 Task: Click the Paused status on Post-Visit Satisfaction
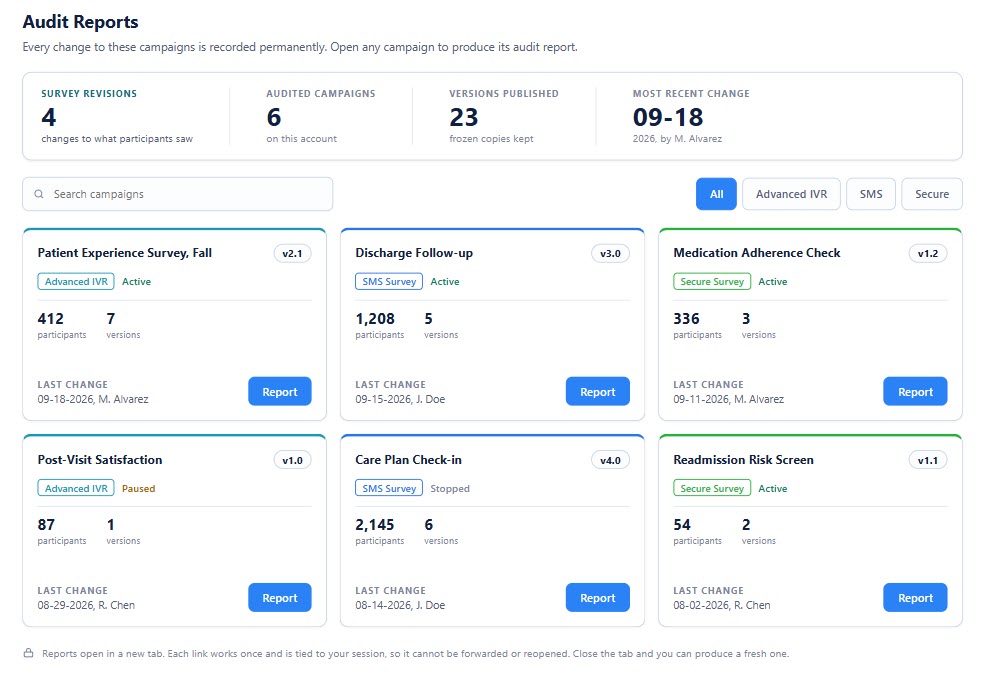point(138,488)
